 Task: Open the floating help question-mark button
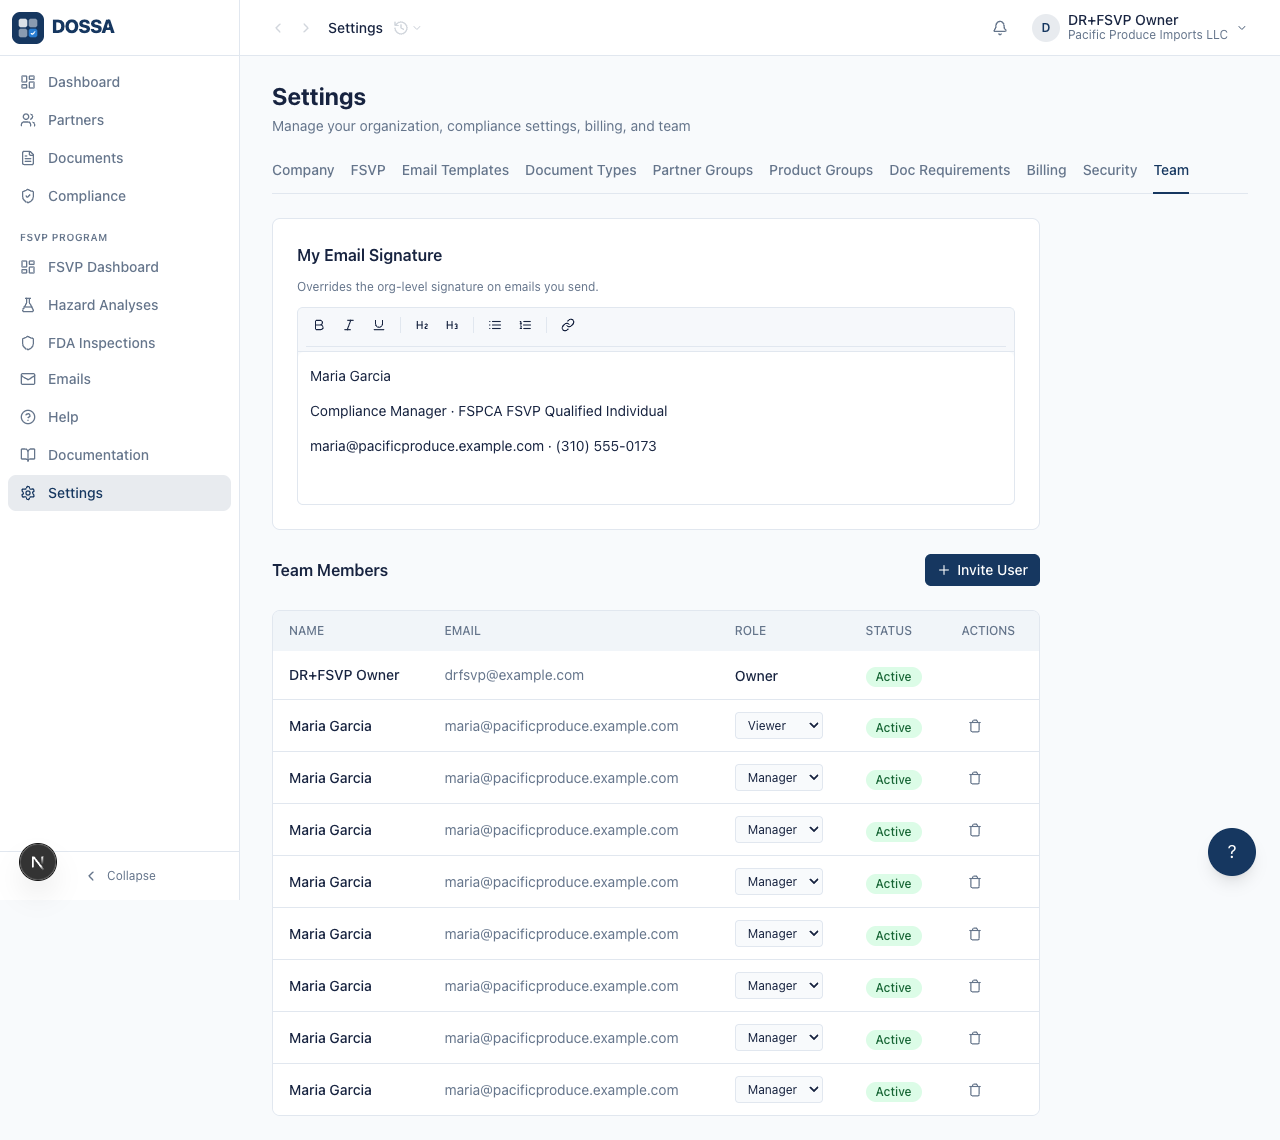pos(1232,852)
